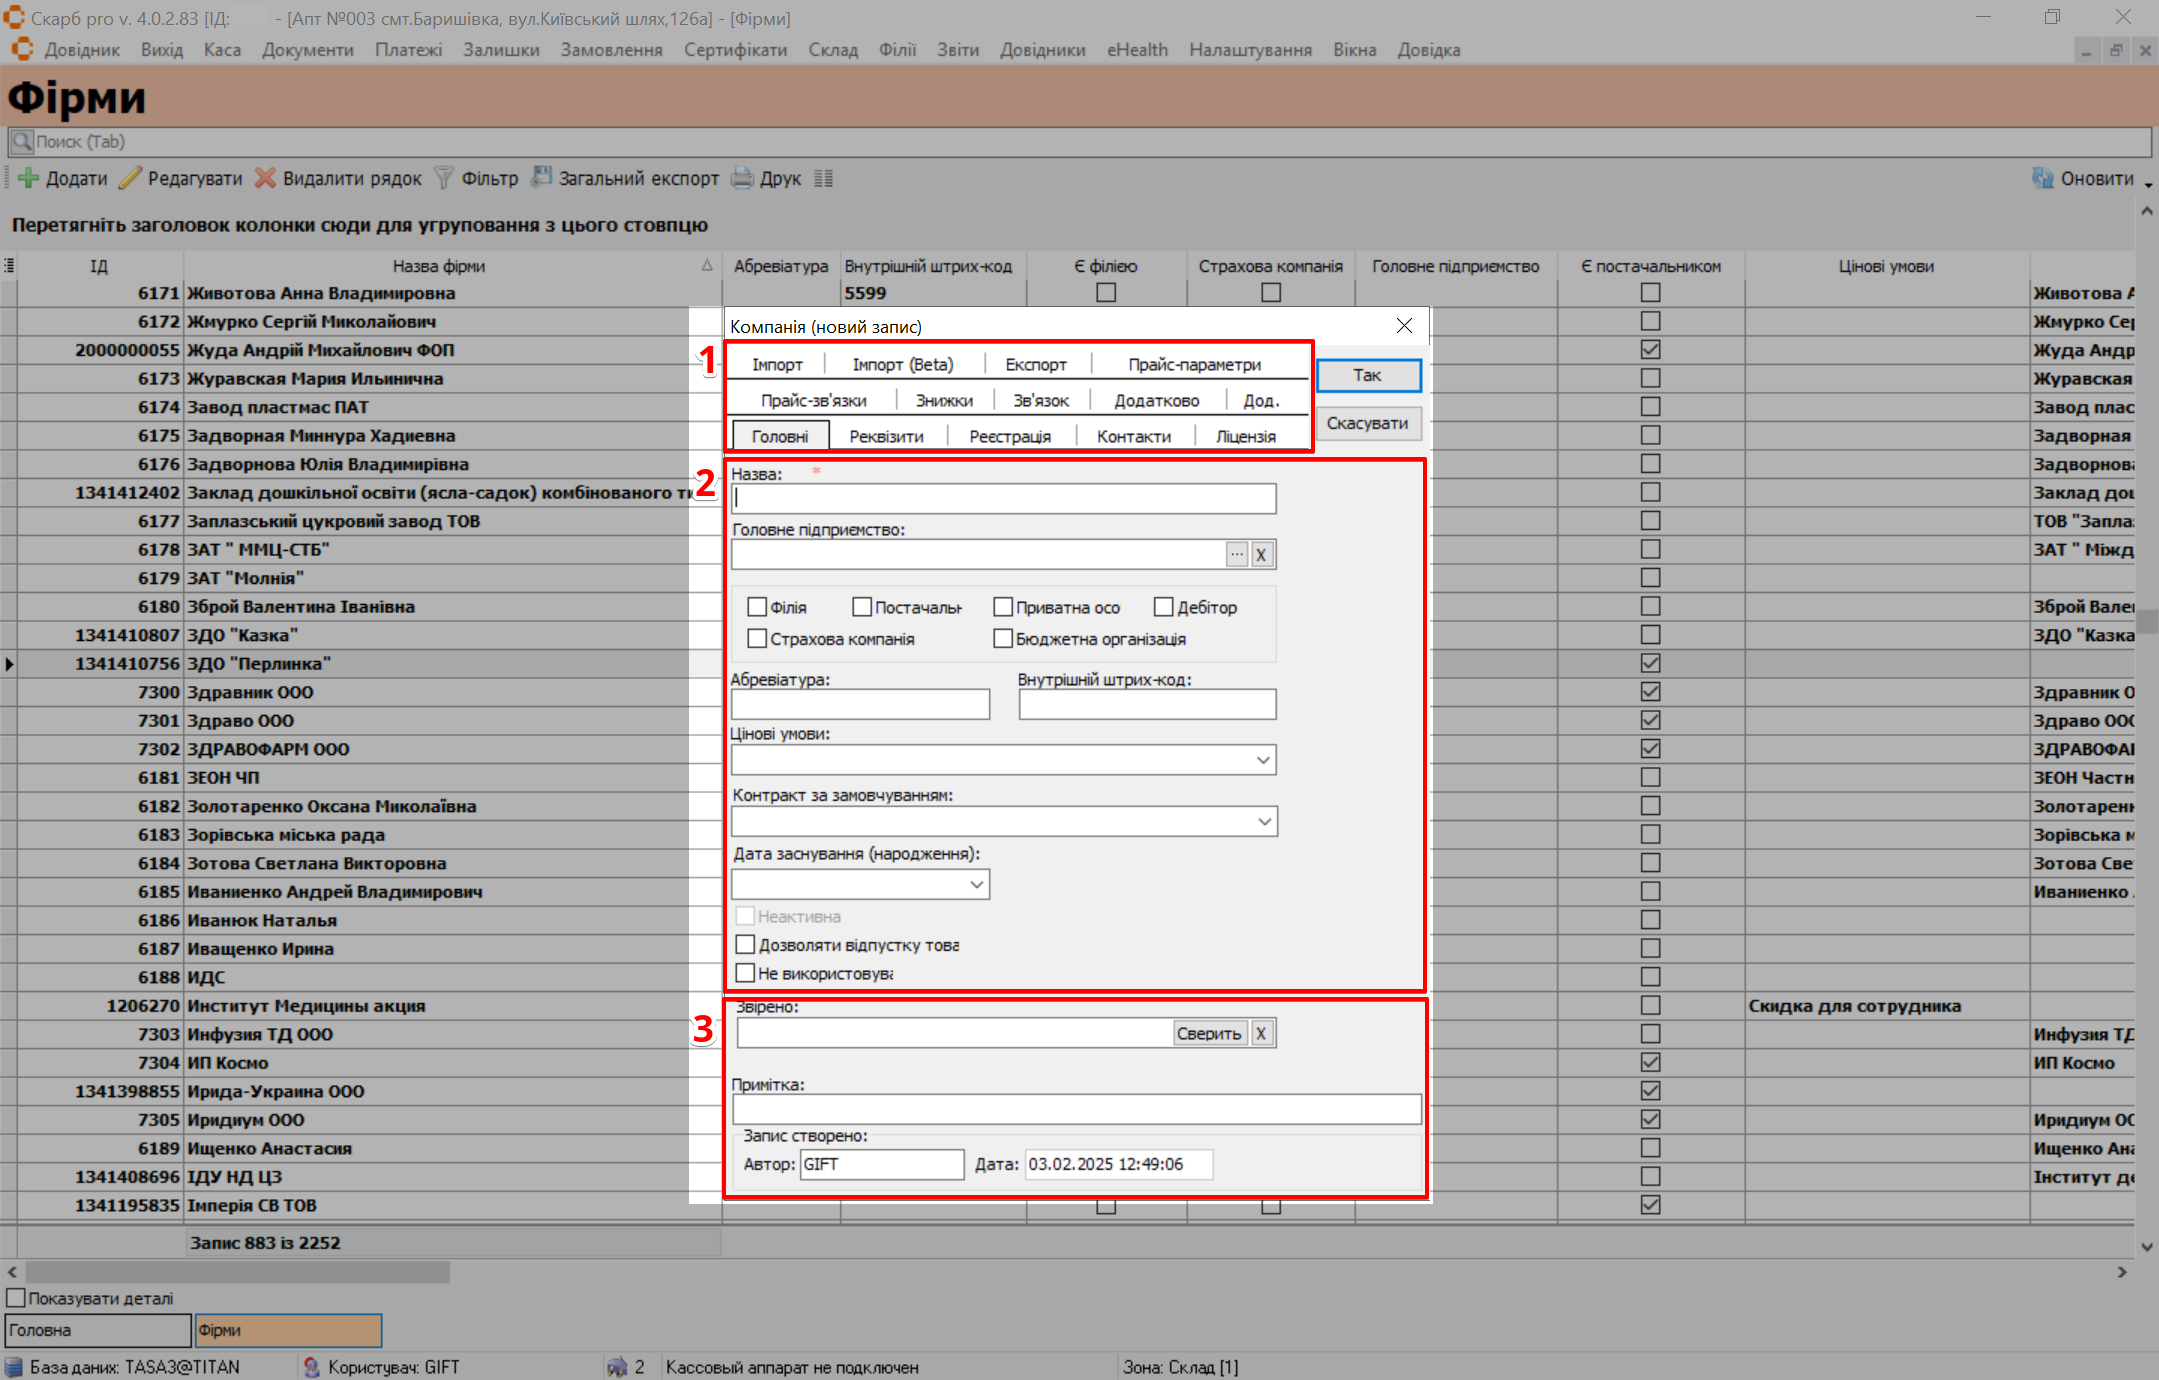2159x1380 pixels.
Task: Click the red X Видалити рядок icon
Action: tap(265, 179)
